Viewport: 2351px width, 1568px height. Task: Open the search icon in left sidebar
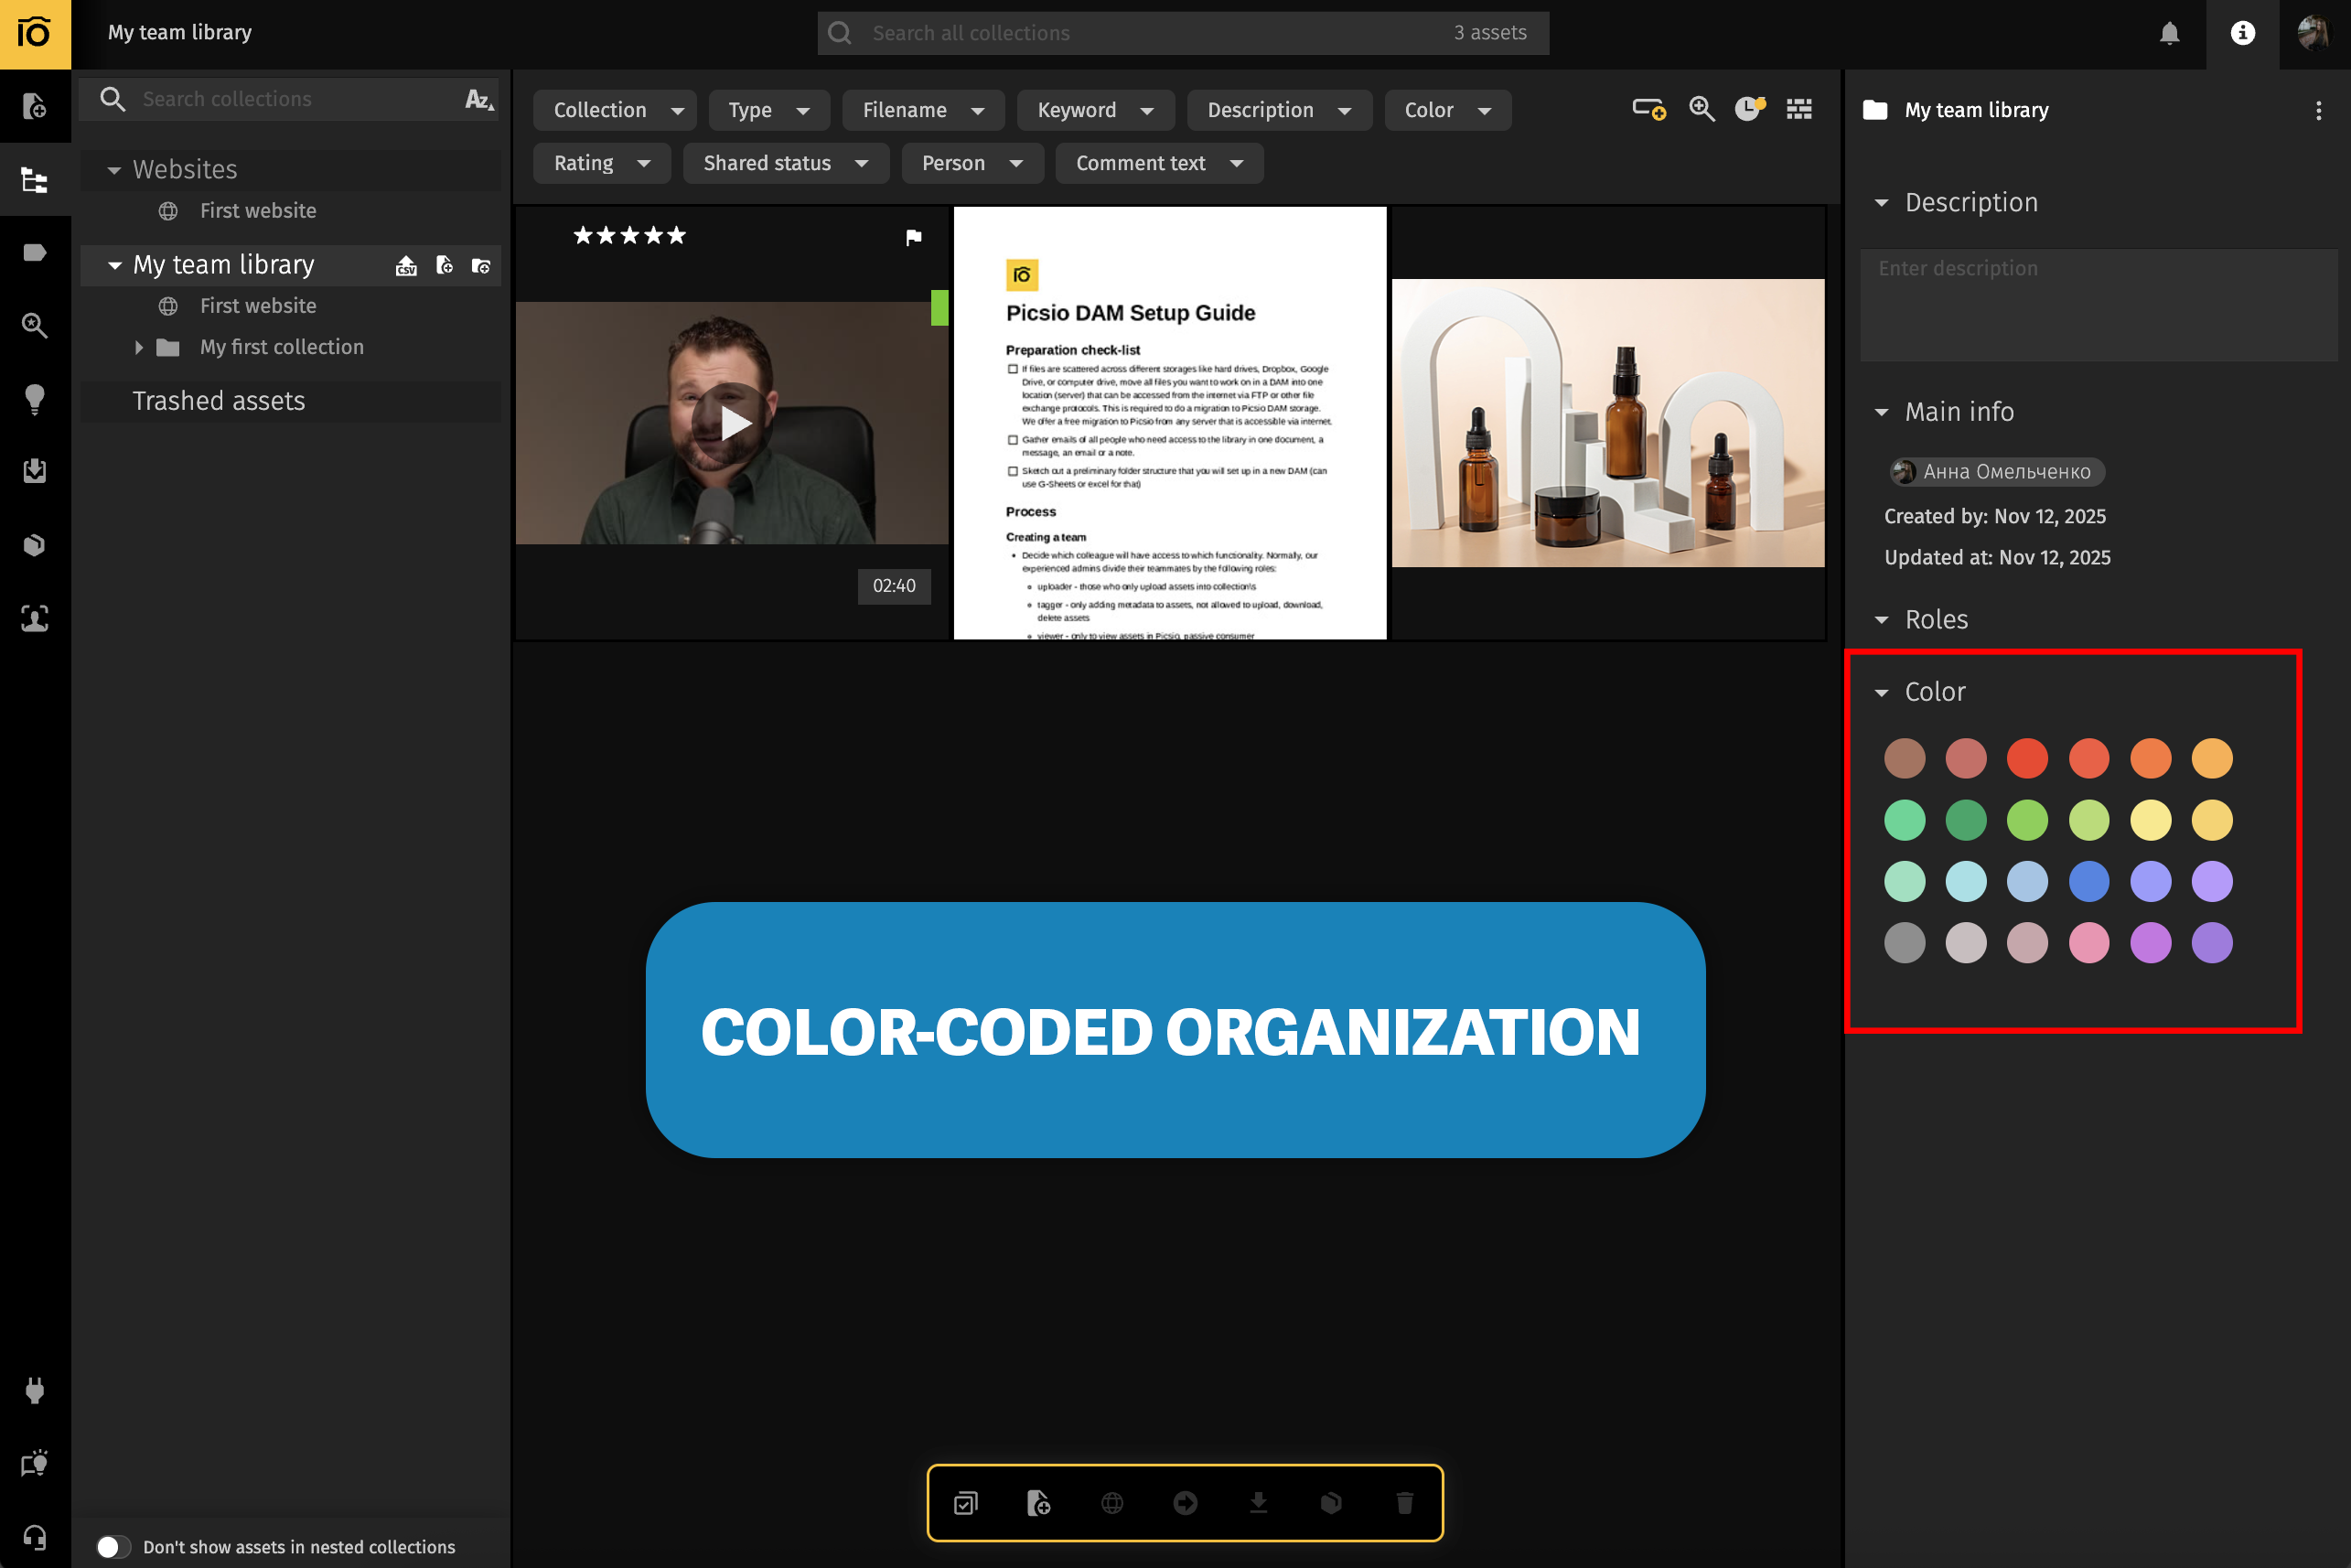(x=35, y=325)
